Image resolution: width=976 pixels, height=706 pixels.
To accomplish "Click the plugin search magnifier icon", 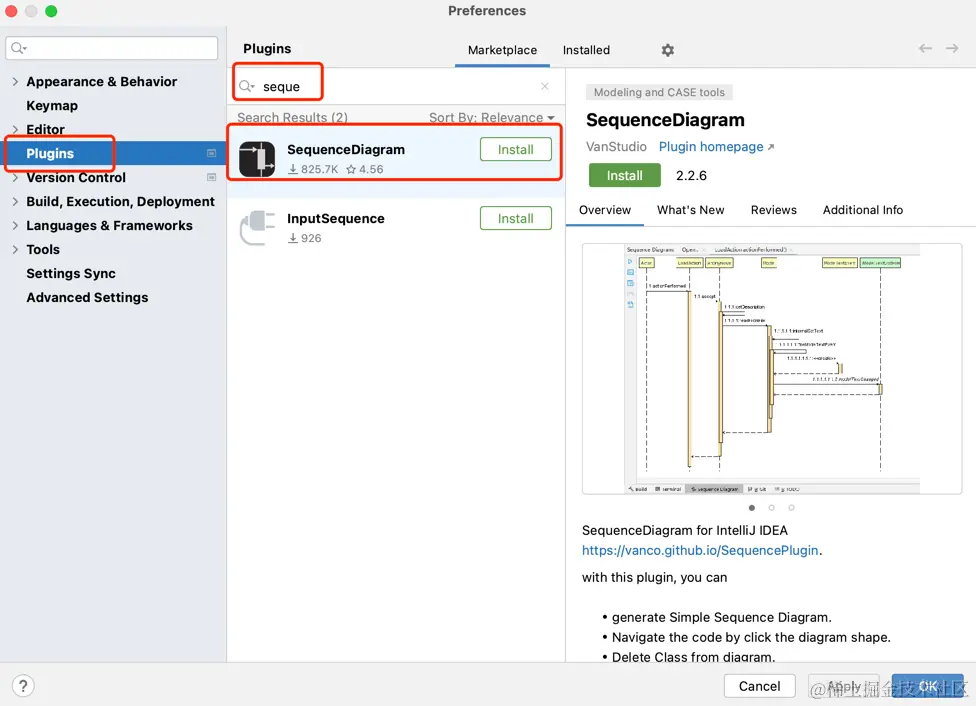I will tap(247, 86).
